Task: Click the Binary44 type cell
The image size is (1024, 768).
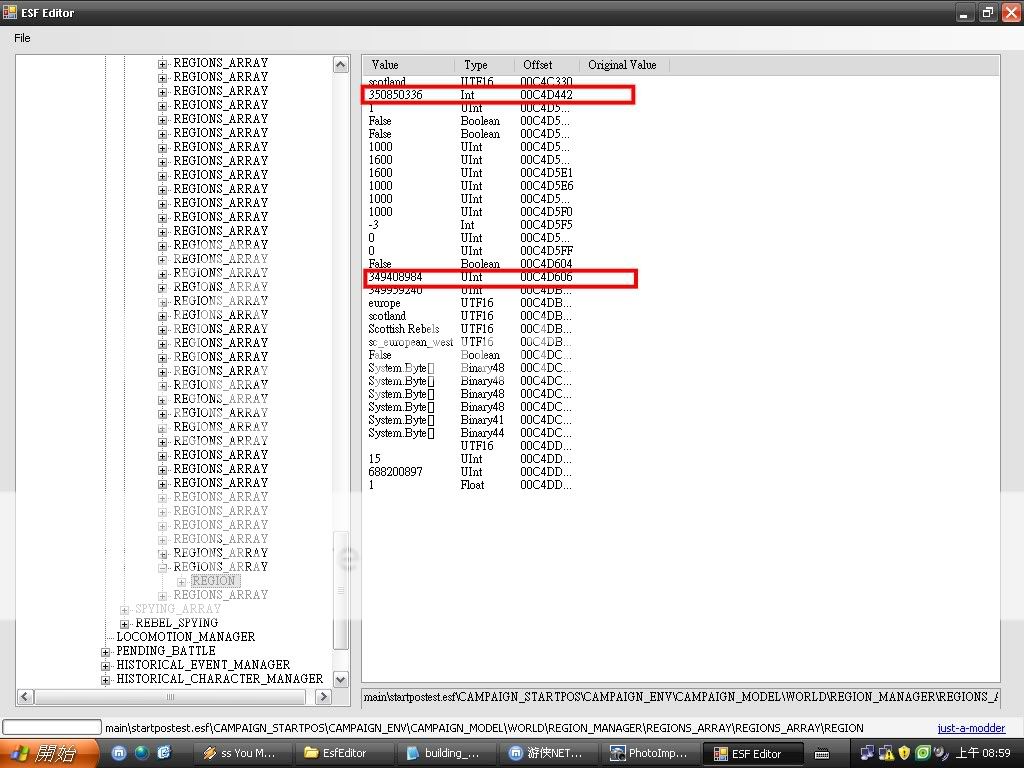Action: click(x=482, y=433)
